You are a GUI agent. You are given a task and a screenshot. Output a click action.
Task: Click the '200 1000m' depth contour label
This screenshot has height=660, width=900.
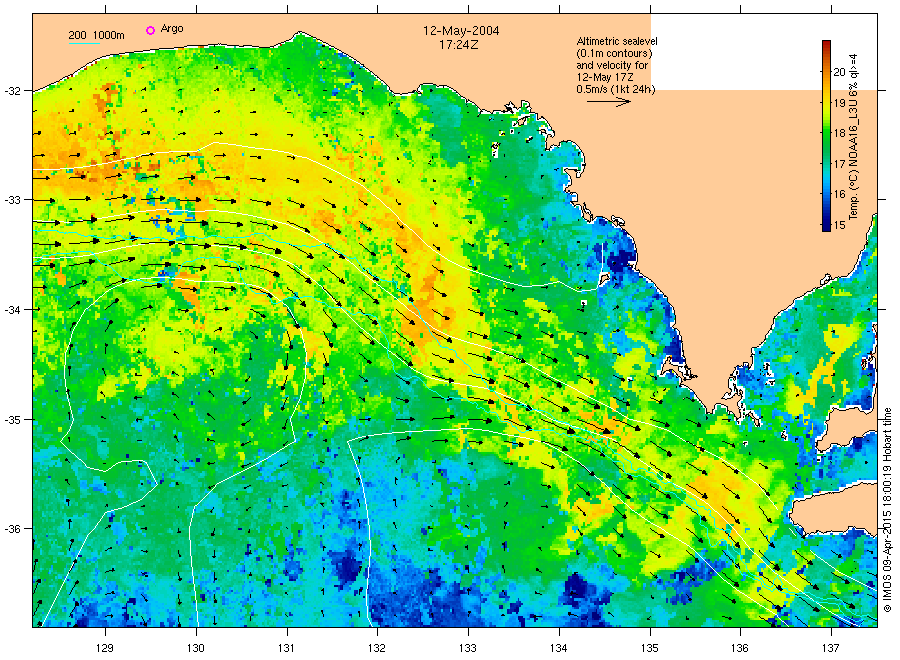96,36
